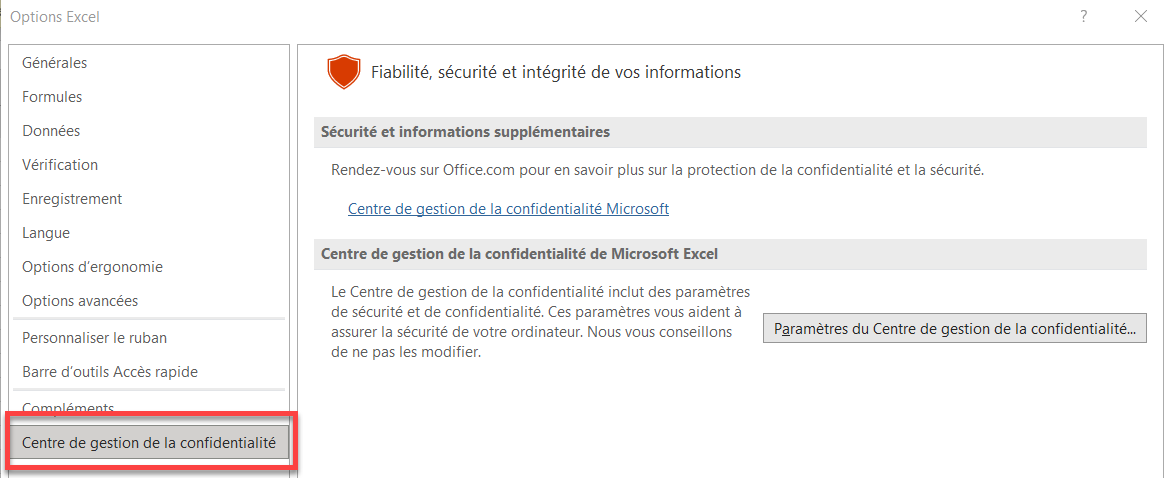
Task: Follow the Centre de gestion Microsoft link
Action: click(508, 209)
